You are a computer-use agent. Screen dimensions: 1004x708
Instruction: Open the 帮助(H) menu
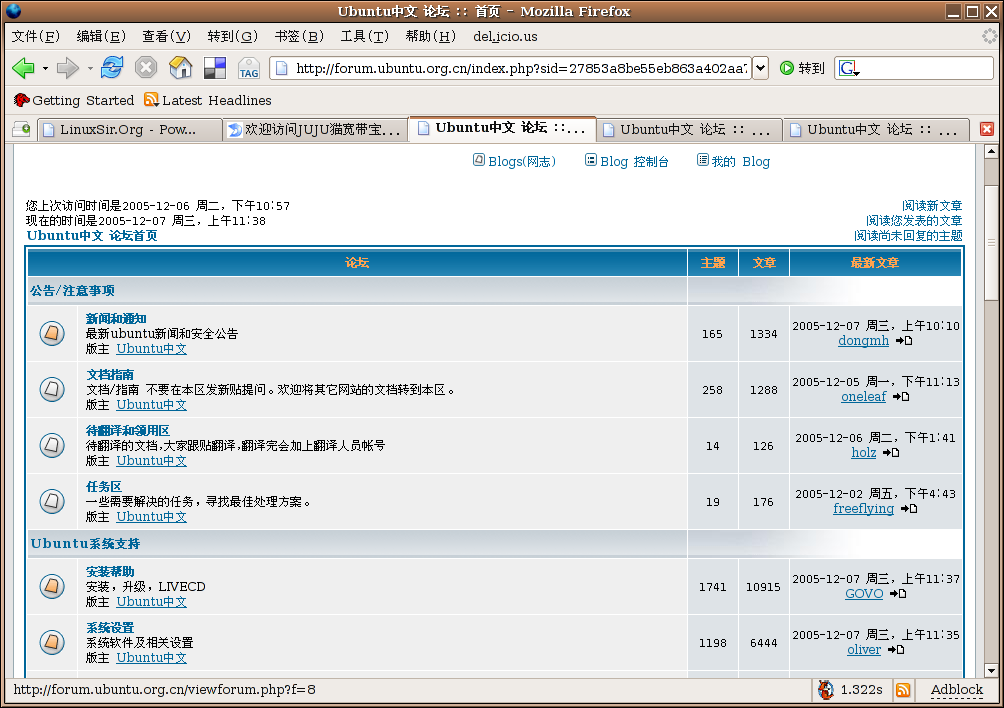[430, 36]
